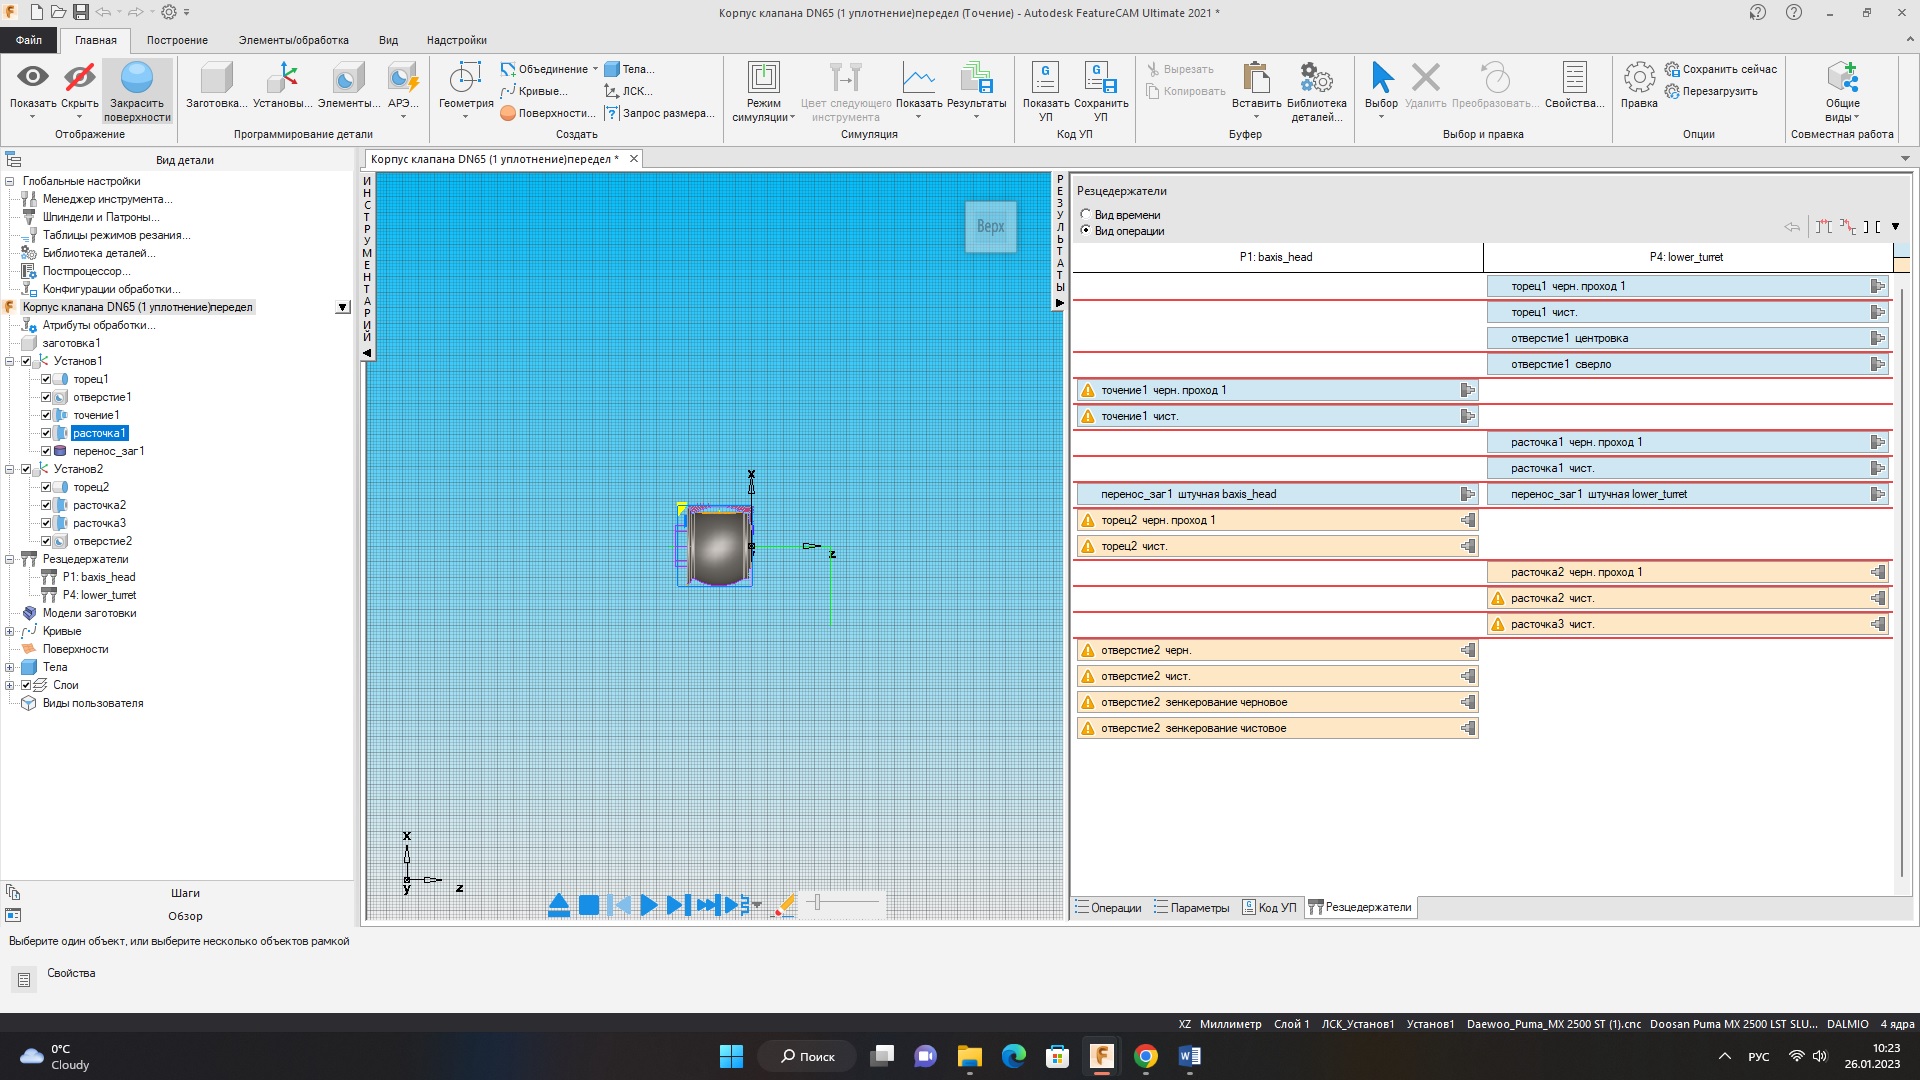Uncheck the расточка1 operation checkbox

pyautogui.click(x=46, y=432)
